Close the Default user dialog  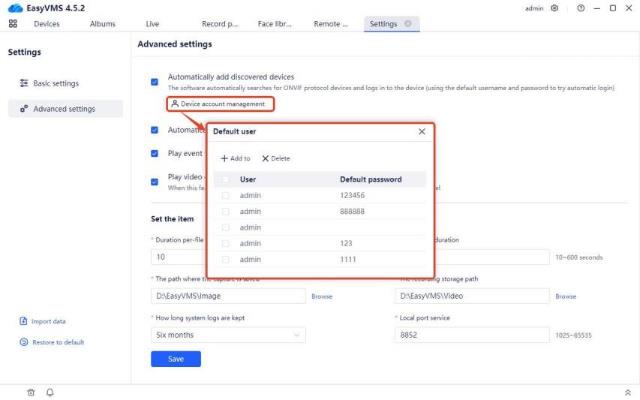(x=421, y=131)
